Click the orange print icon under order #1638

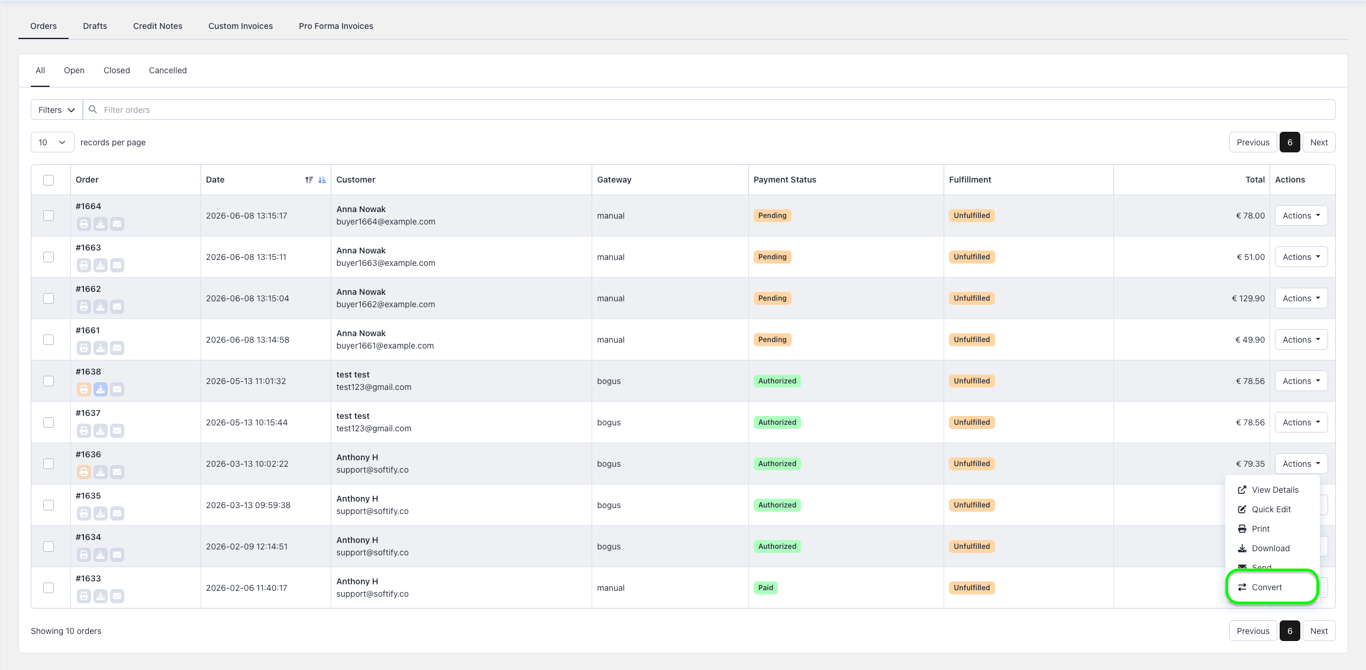[x=84, y=389]
